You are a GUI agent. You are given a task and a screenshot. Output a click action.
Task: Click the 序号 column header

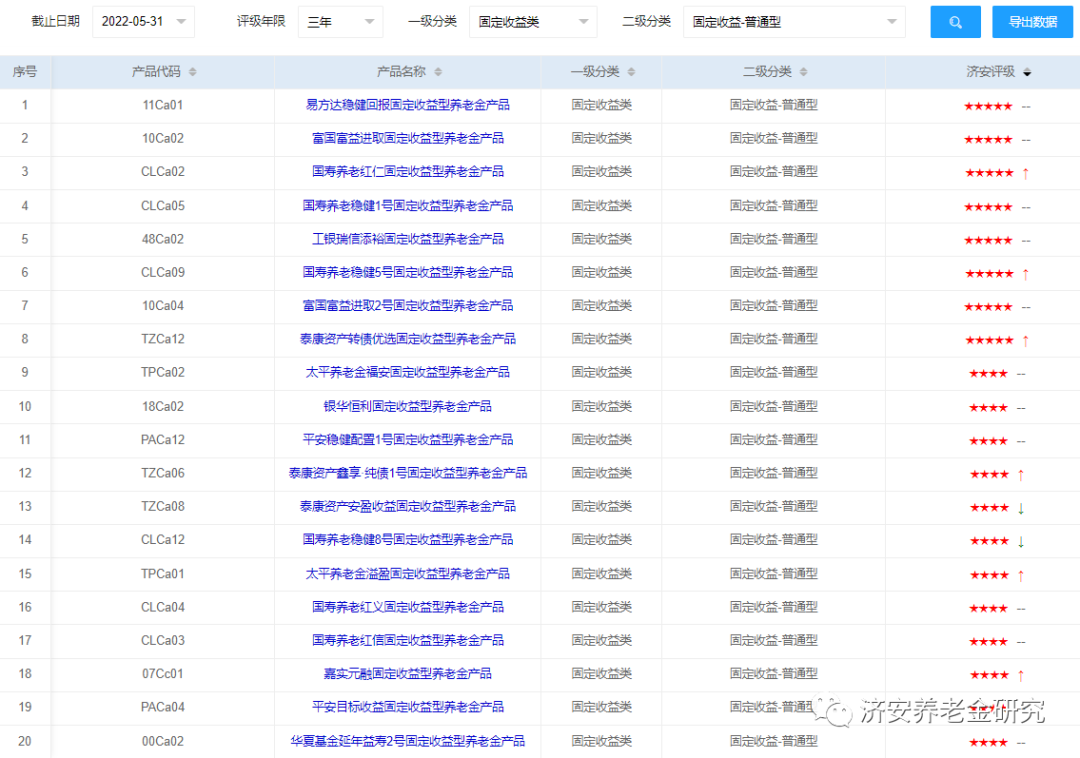tap(25, 72)
